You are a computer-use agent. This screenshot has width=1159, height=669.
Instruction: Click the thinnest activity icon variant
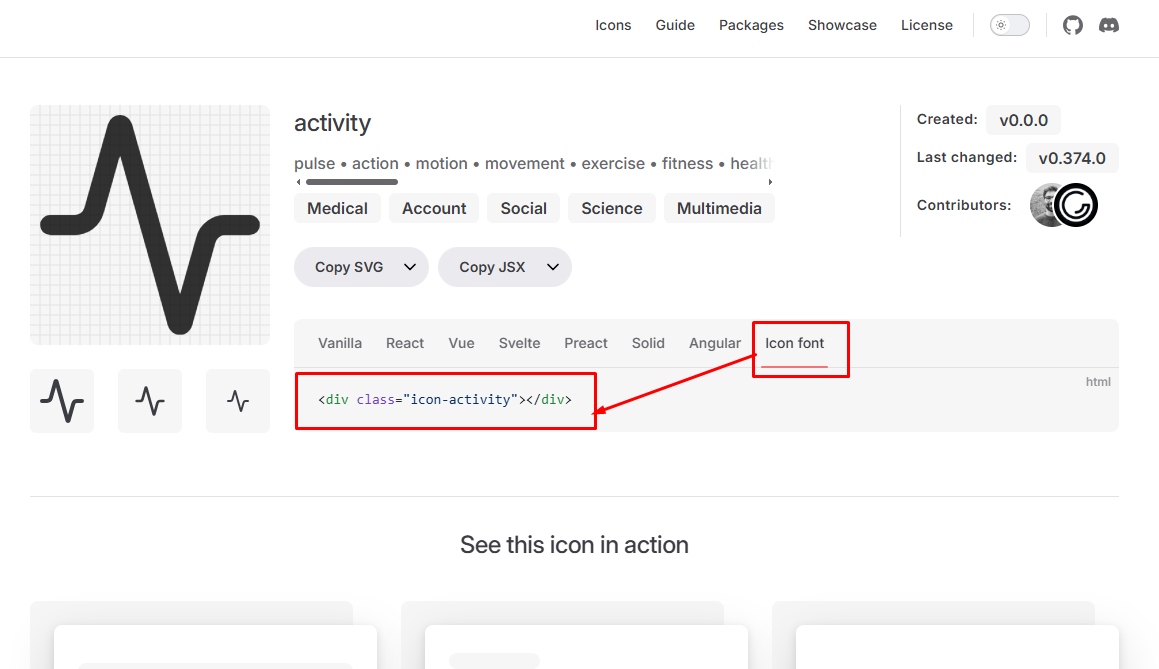(x=237, y=401)
